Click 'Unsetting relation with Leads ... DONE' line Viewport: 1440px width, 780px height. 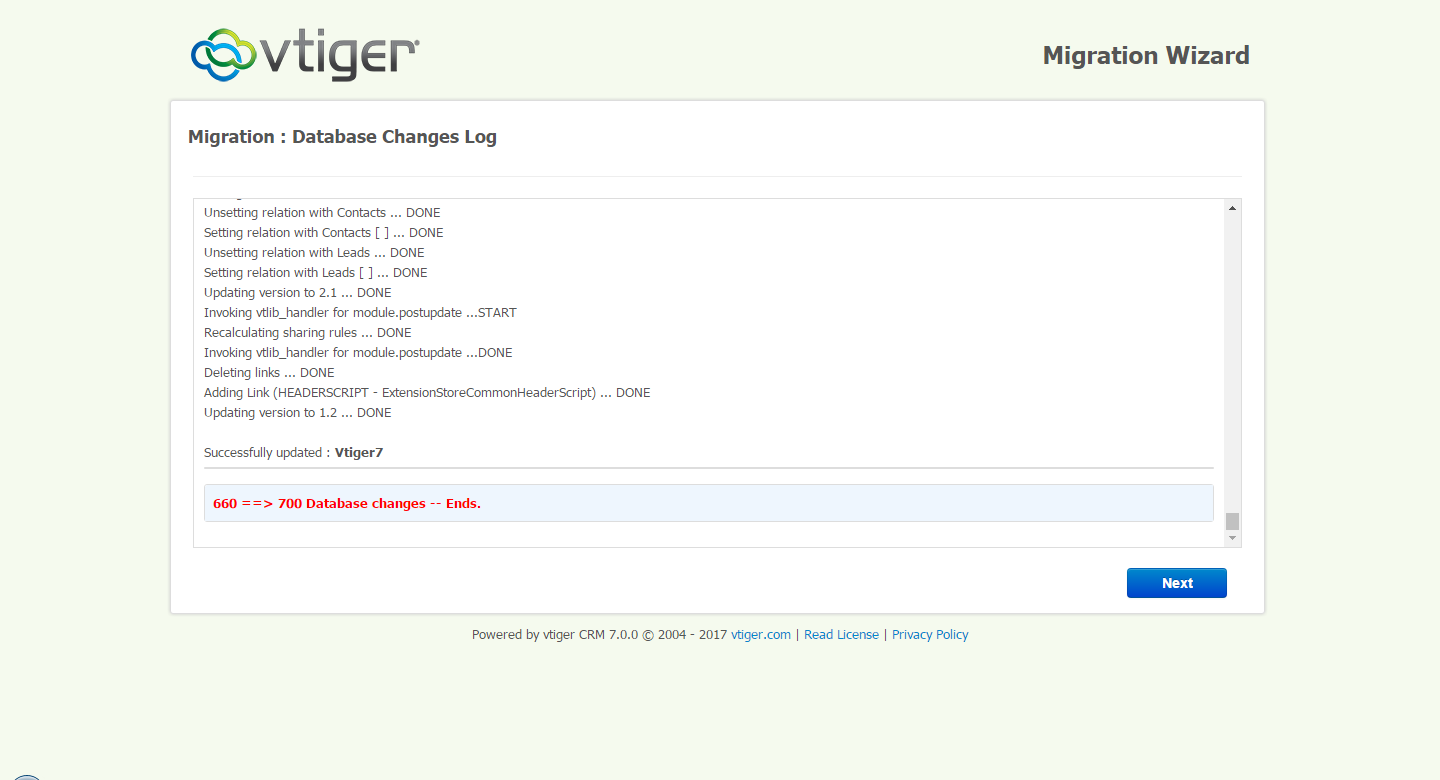314,253
